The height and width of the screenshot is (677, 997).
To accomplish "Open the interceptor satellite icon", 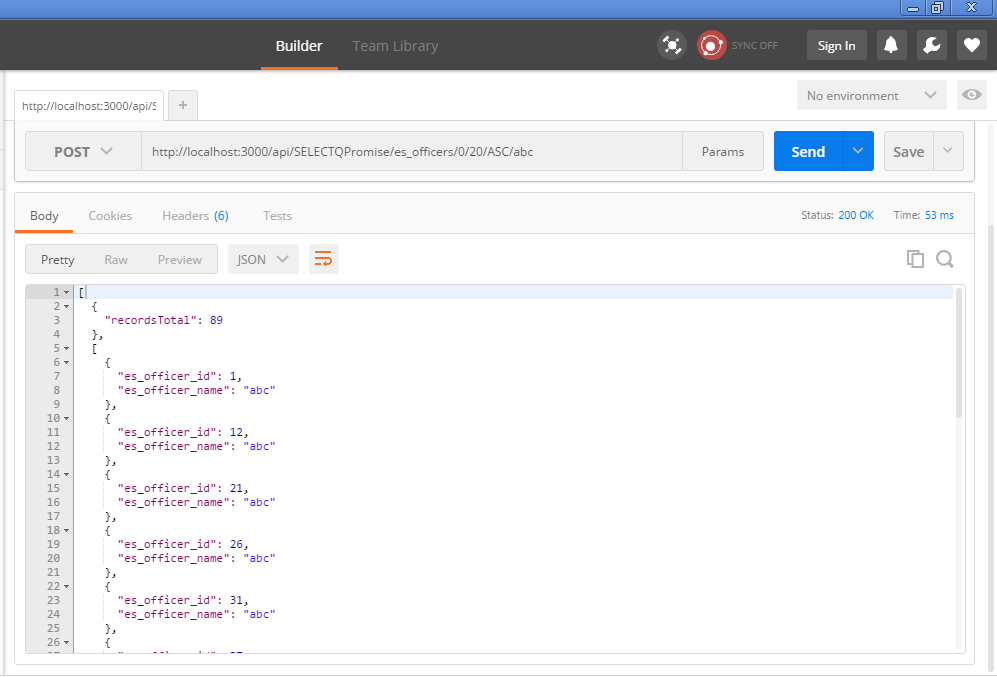I will 671,45.
